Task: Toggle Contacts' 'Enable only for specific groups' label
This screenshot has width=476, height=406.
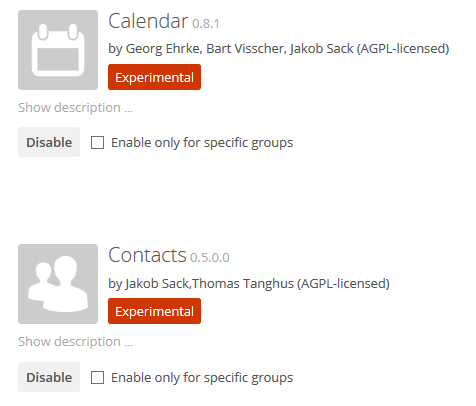Action: [x=202, y=378]
